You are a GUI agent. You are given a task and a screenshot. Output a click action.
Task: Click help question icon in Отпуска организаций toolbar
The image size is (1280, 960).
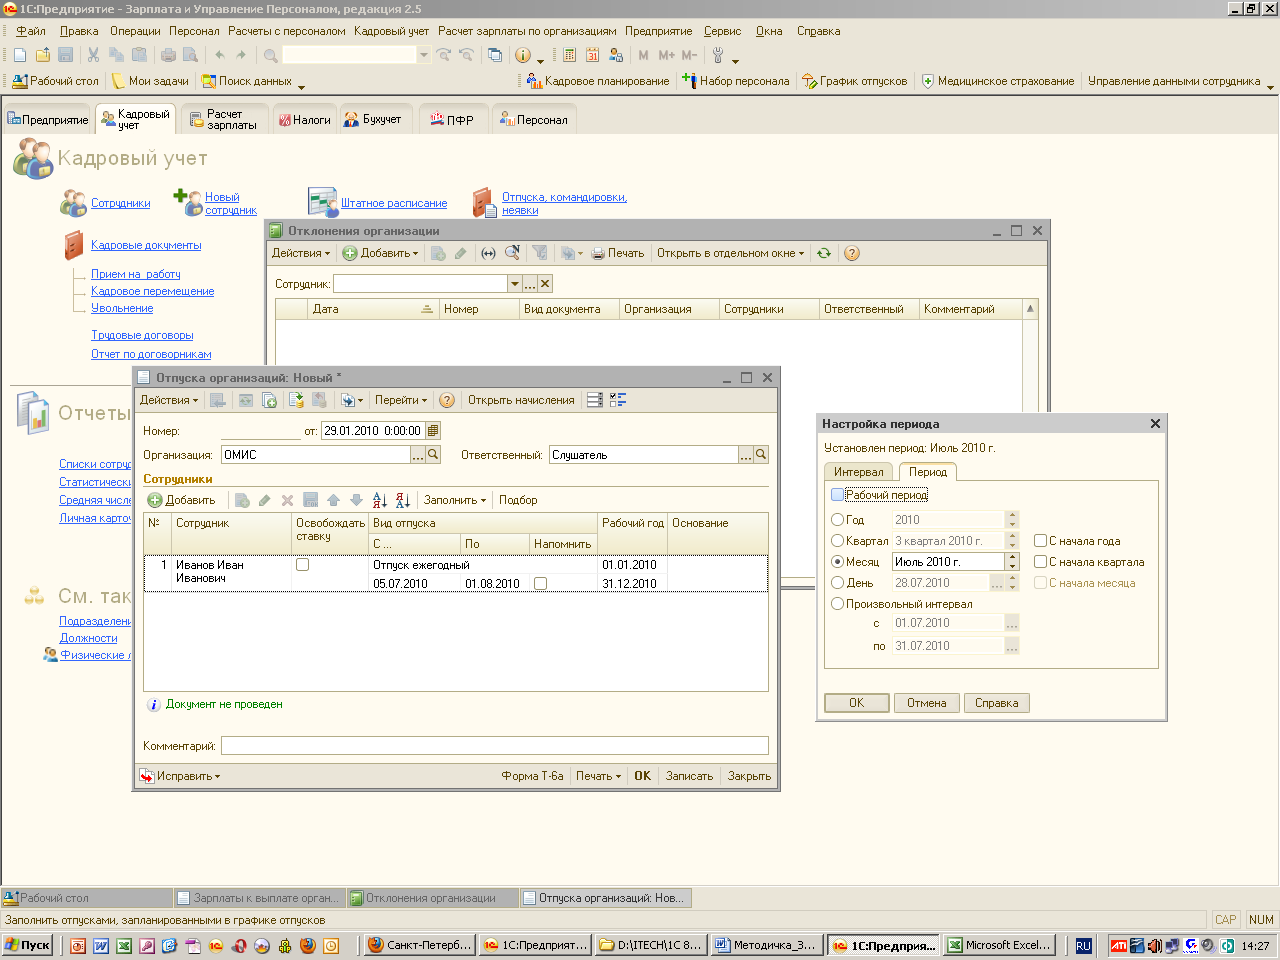447,400
